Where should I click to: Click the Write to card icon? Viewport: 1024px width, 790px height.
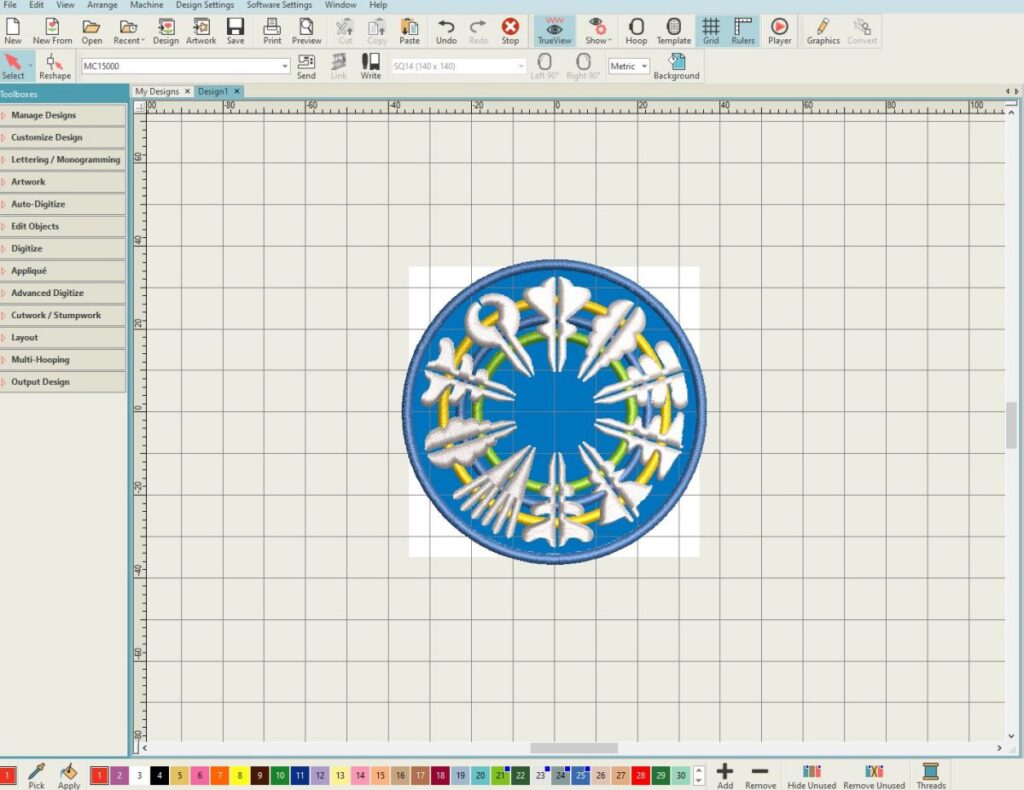click(370, 67)
